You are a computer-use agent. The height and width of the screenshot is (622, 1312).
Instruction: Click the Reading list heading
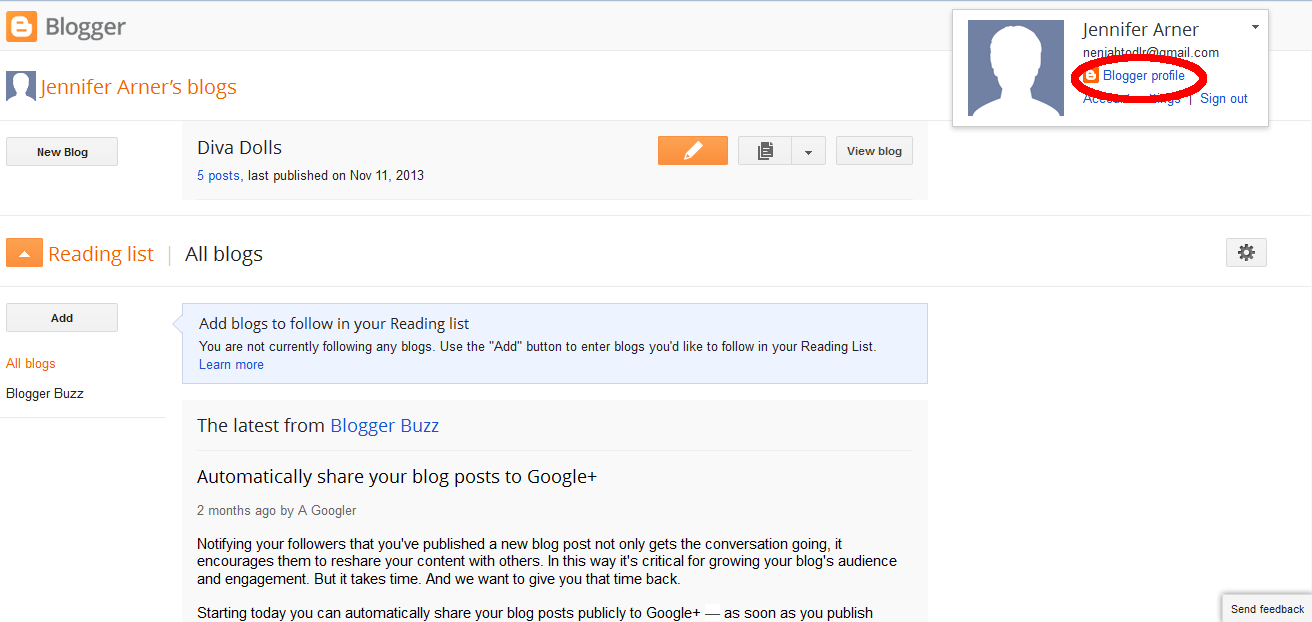pyautogui.click(x=101, y=254)
